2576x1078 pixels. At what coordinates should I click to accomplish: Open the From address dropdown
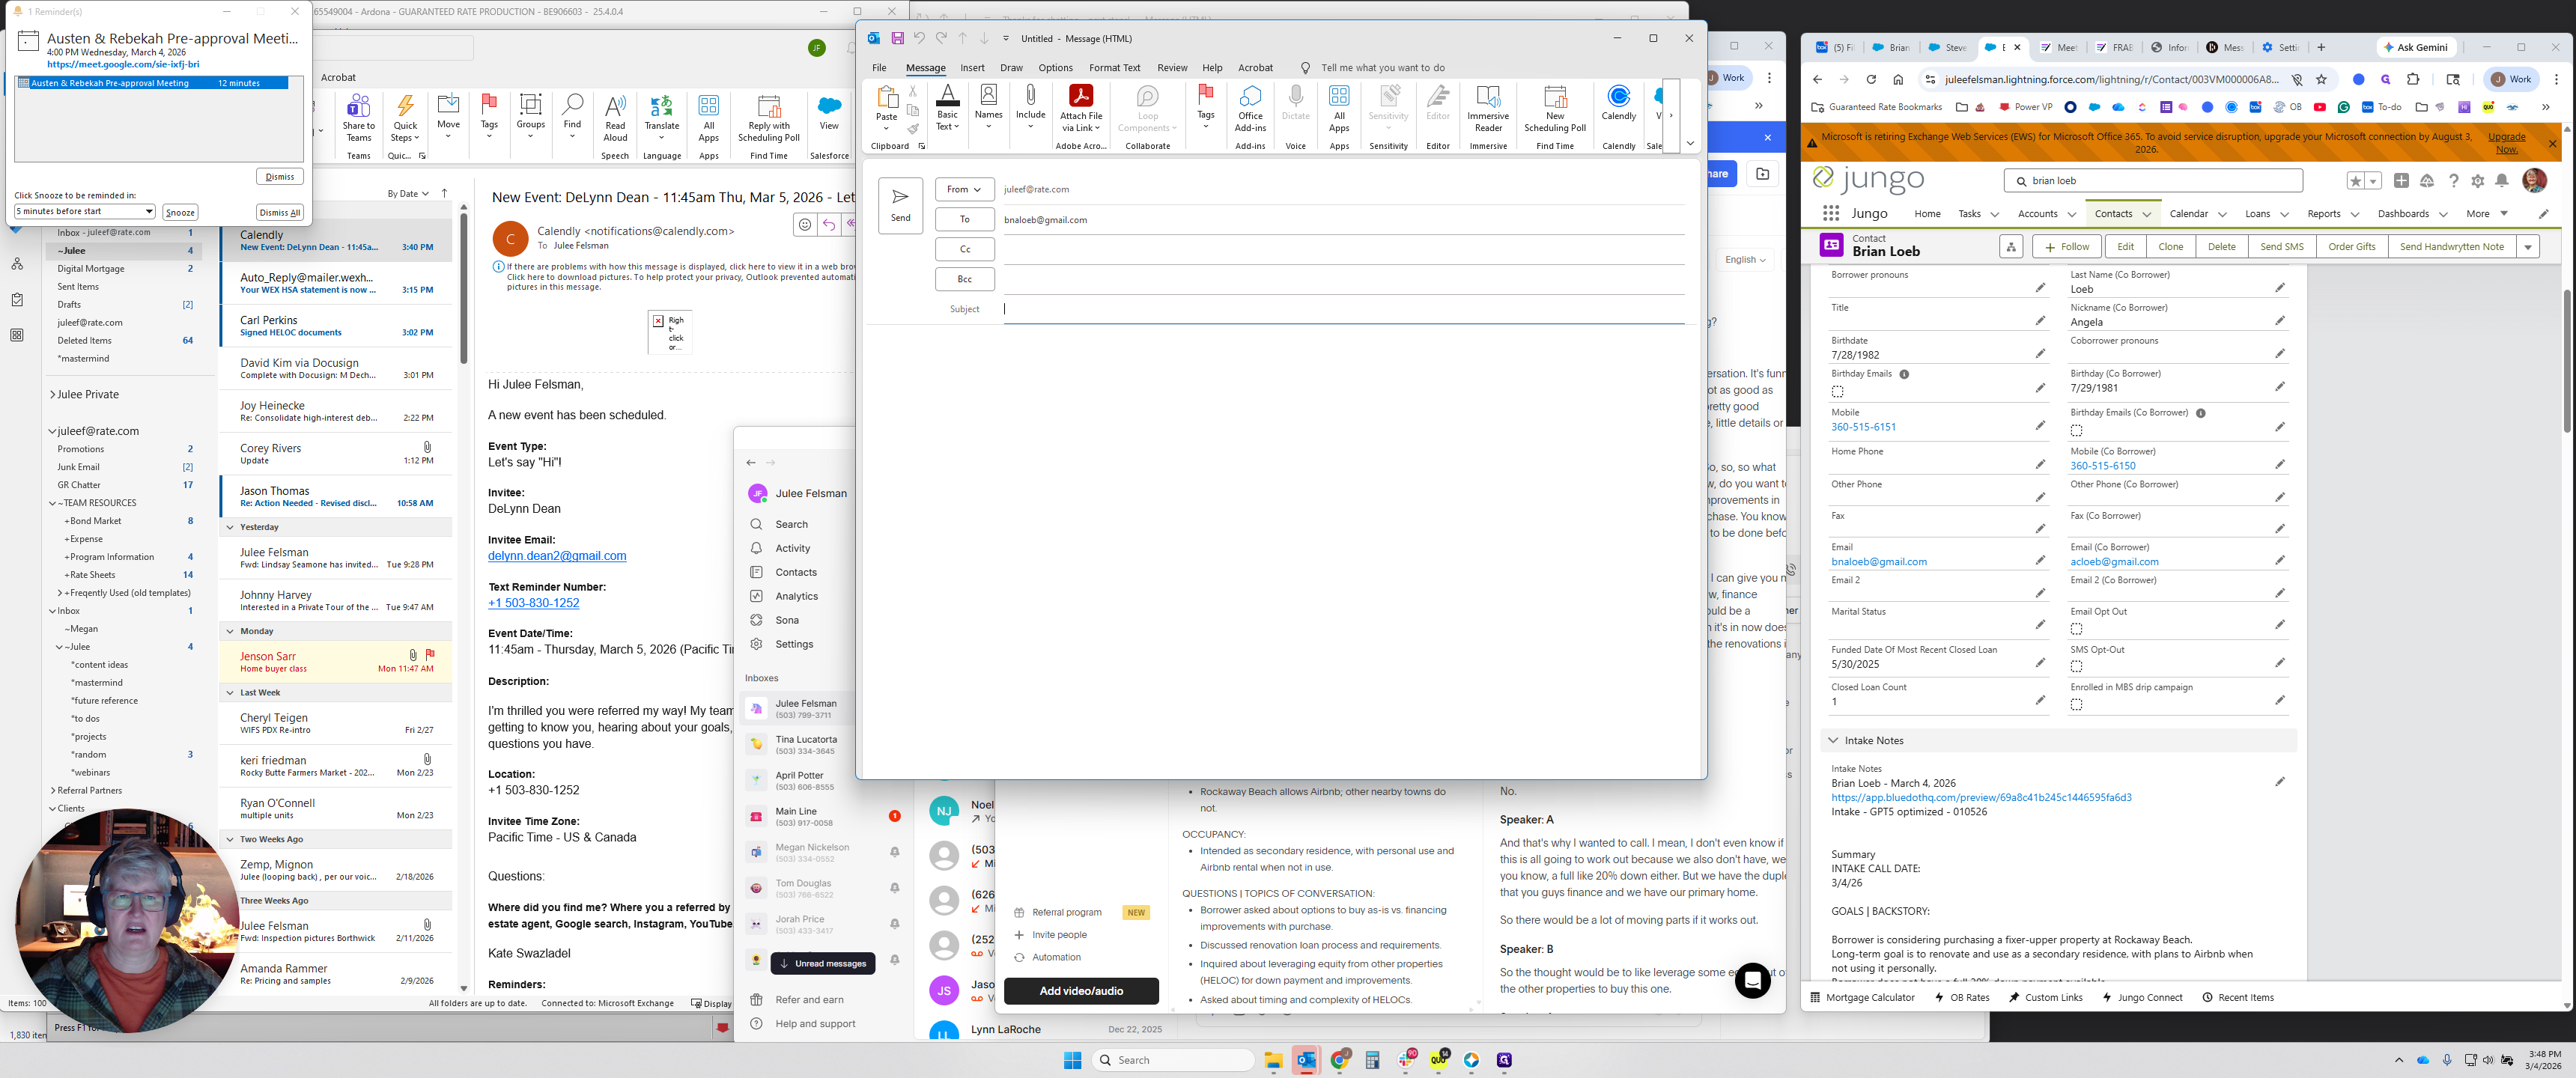pyautogui.click(x=964, y=189)
